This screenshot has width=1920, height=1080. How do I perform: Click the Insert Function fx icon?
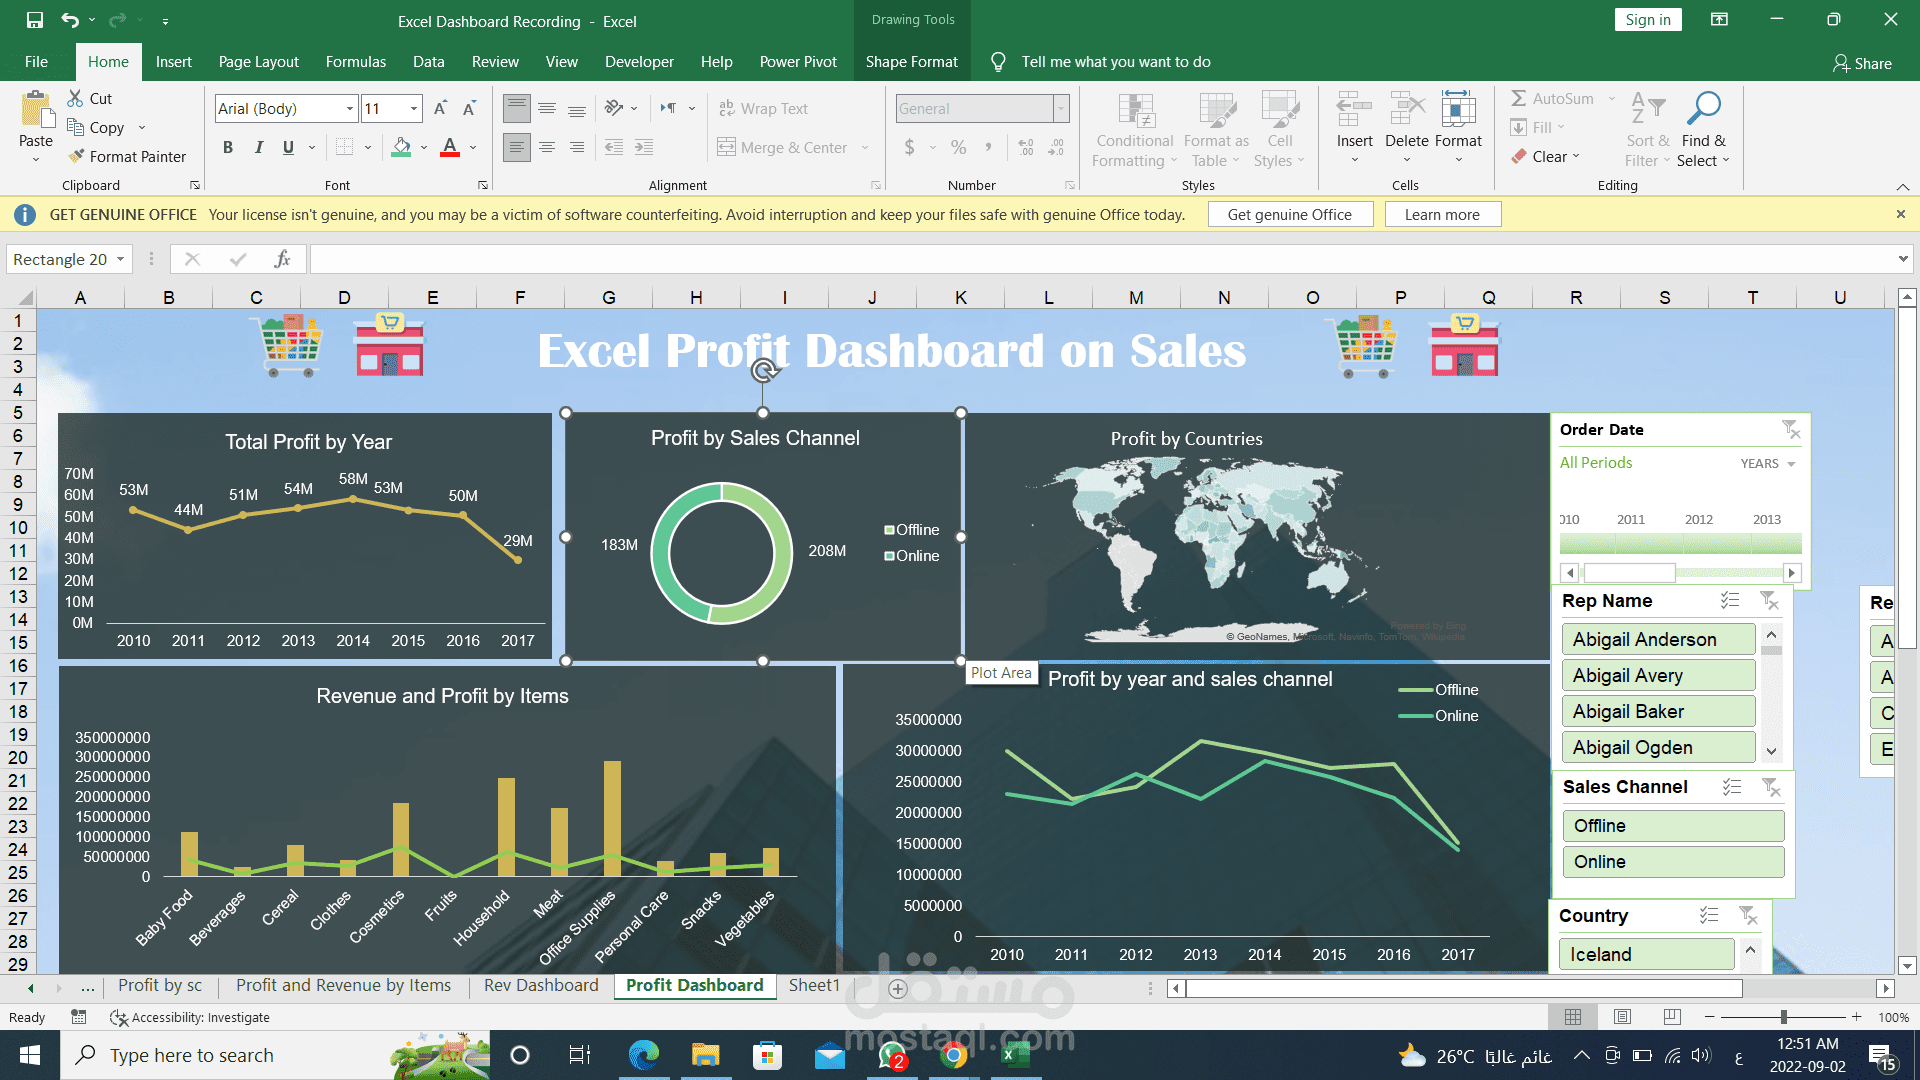point(282,259)
